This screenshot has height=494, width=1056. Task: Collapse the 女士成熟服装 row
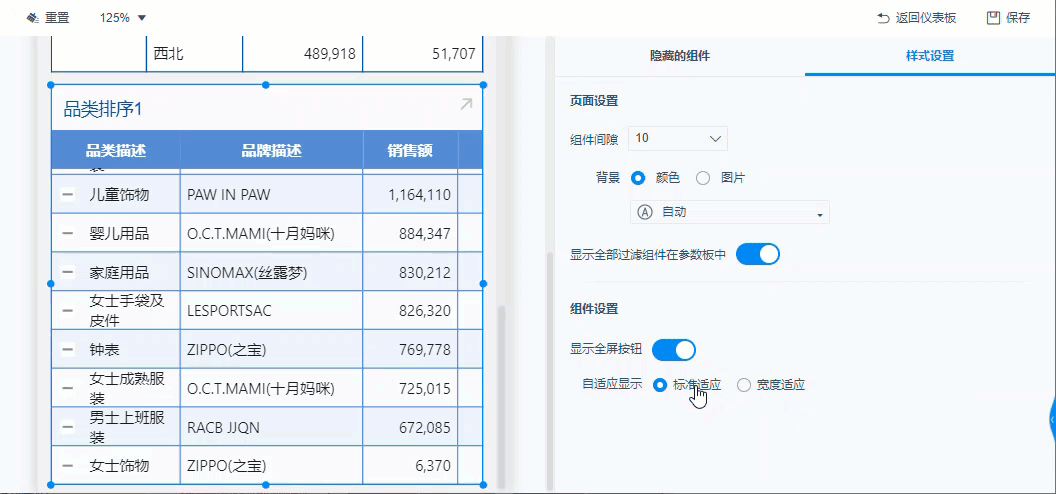click(x=68, y=388)
